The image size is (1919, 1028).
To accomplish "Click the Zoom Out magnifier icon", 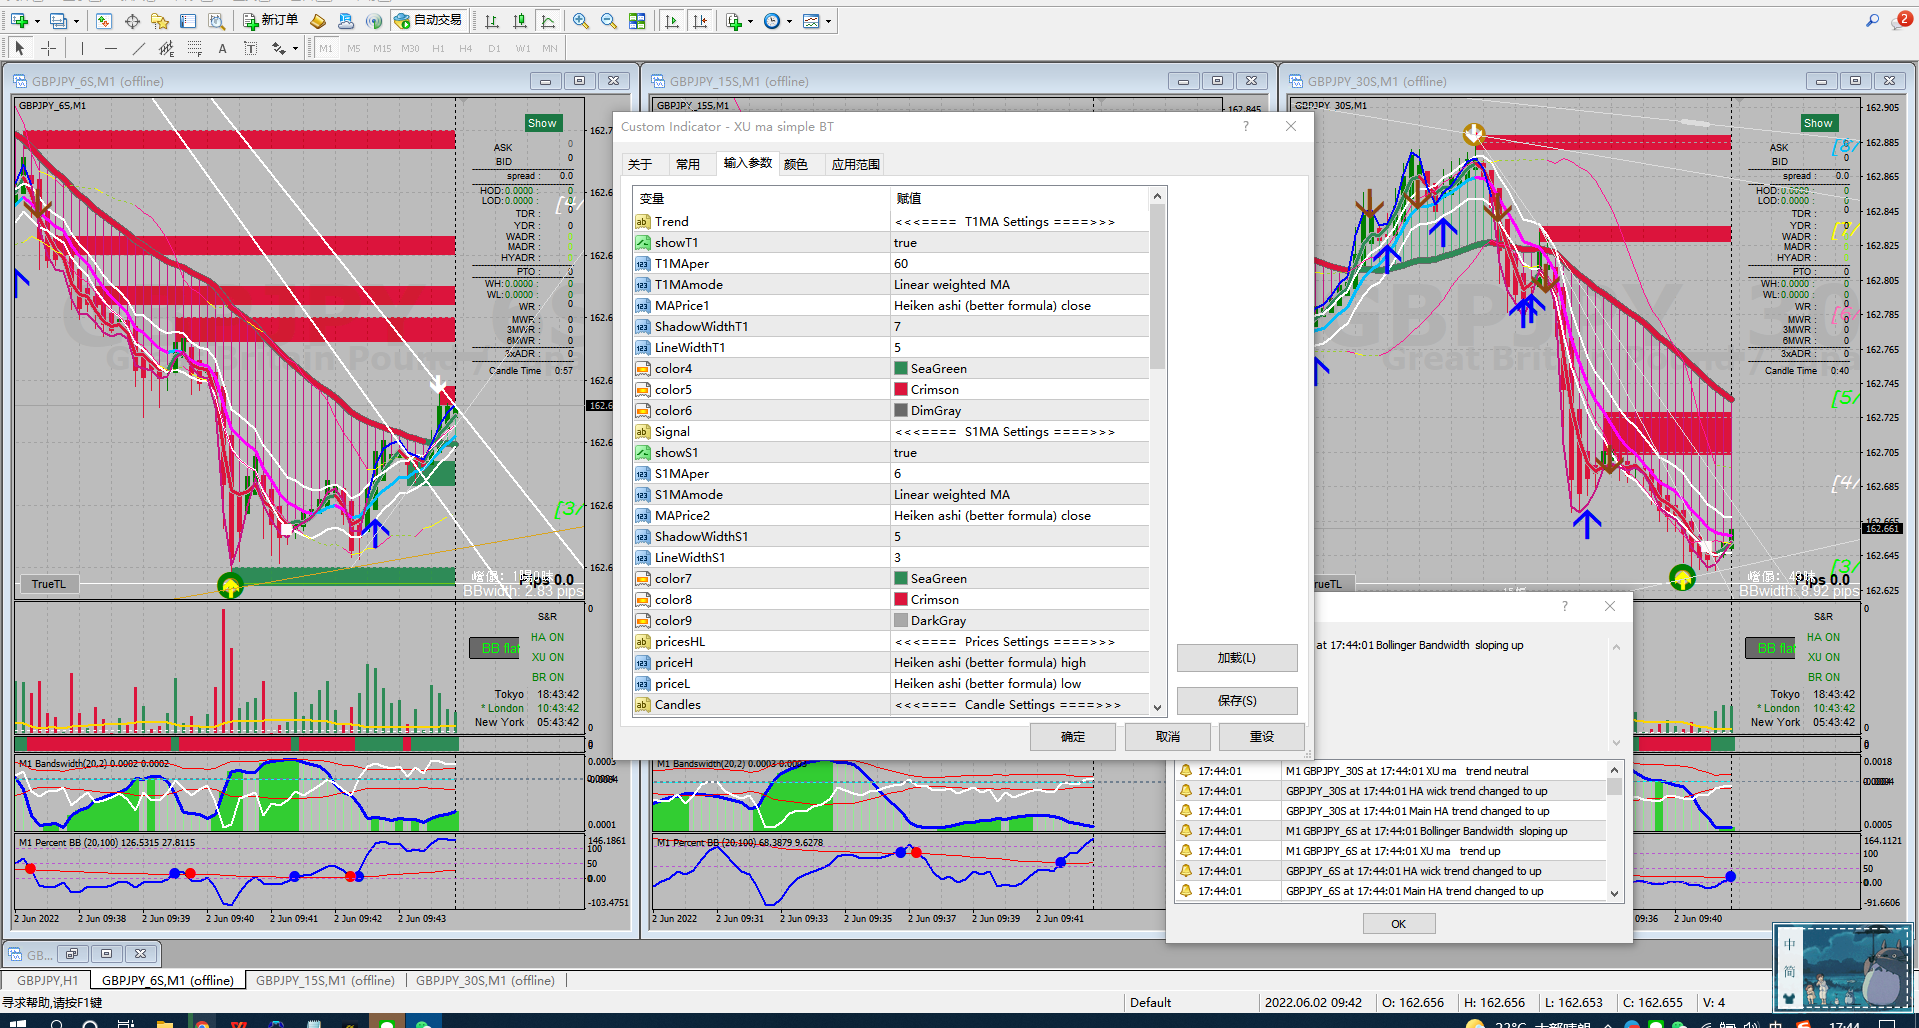I will [x=608, y=21].
